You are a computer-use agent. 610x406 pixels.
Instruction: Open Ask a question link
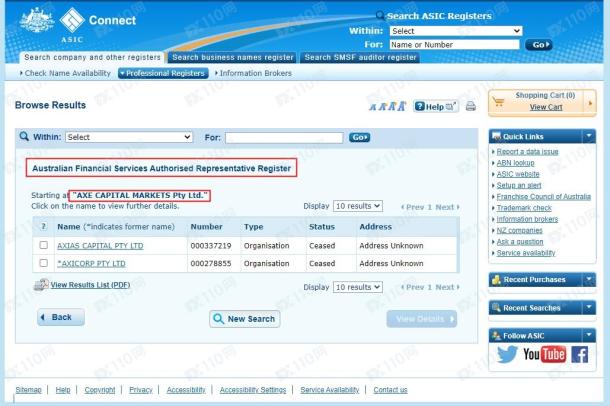pos(520,242)
